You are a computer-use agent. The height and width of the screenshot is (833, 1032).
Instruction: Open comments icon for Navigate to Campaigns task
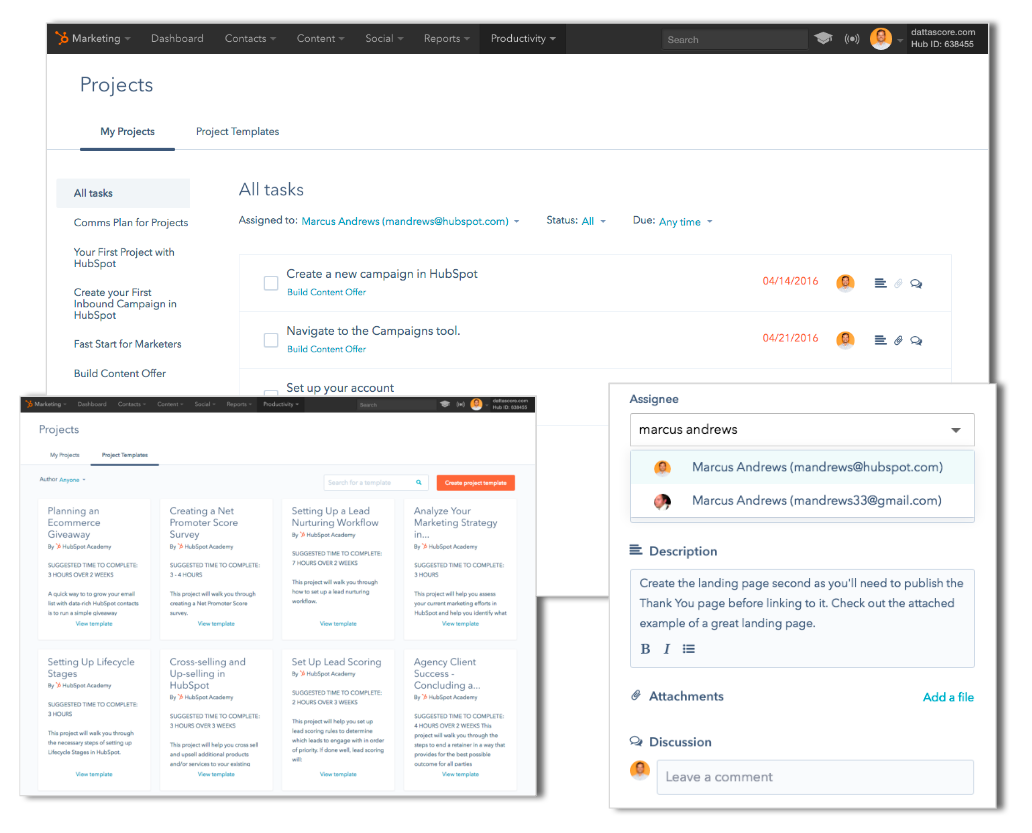click(916, 341)
